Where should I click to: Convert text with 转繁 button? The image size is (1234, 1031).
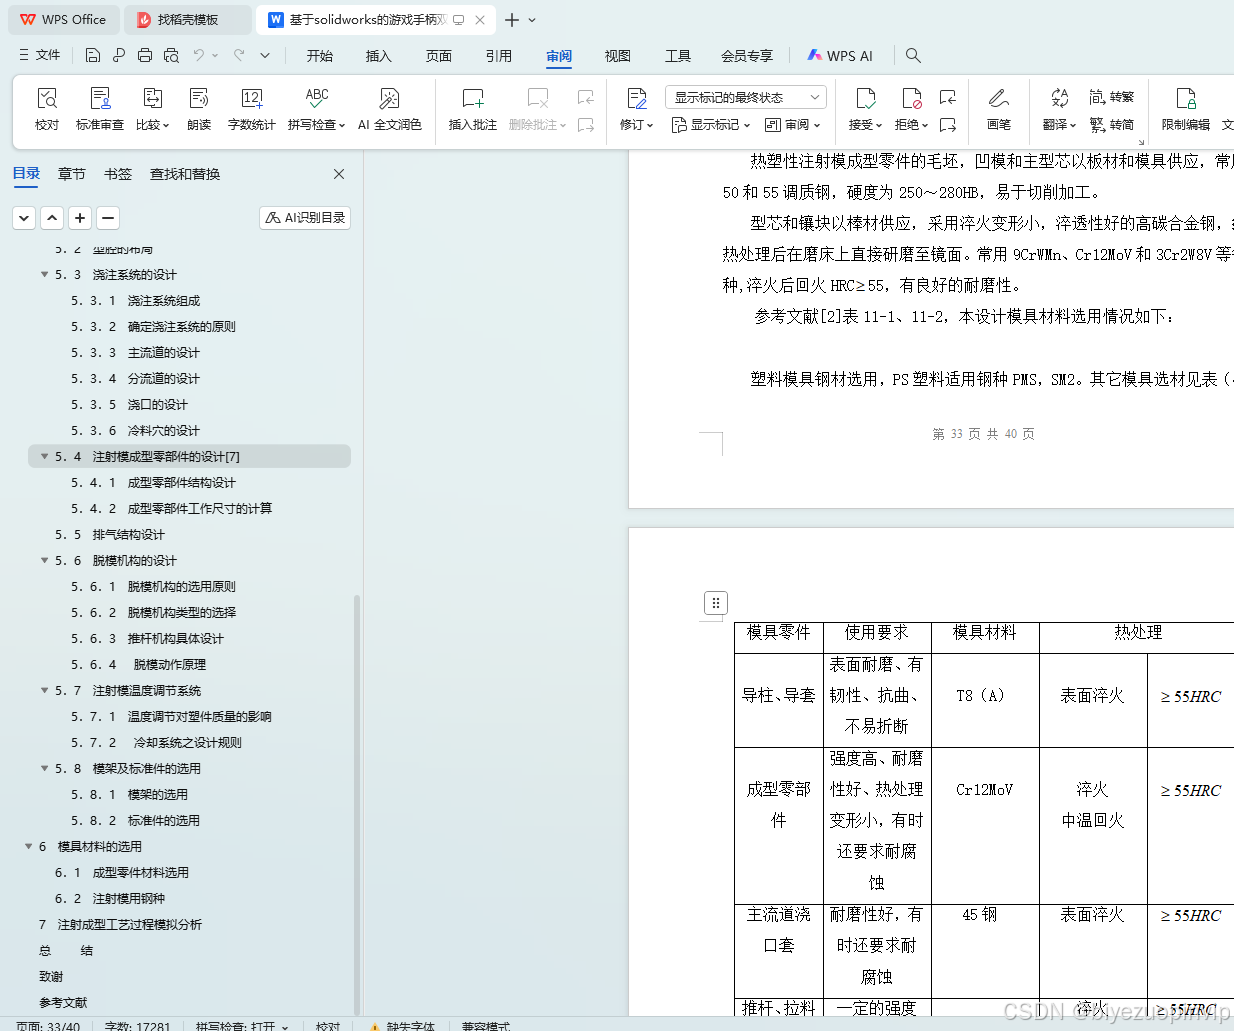pos(1112,97)
